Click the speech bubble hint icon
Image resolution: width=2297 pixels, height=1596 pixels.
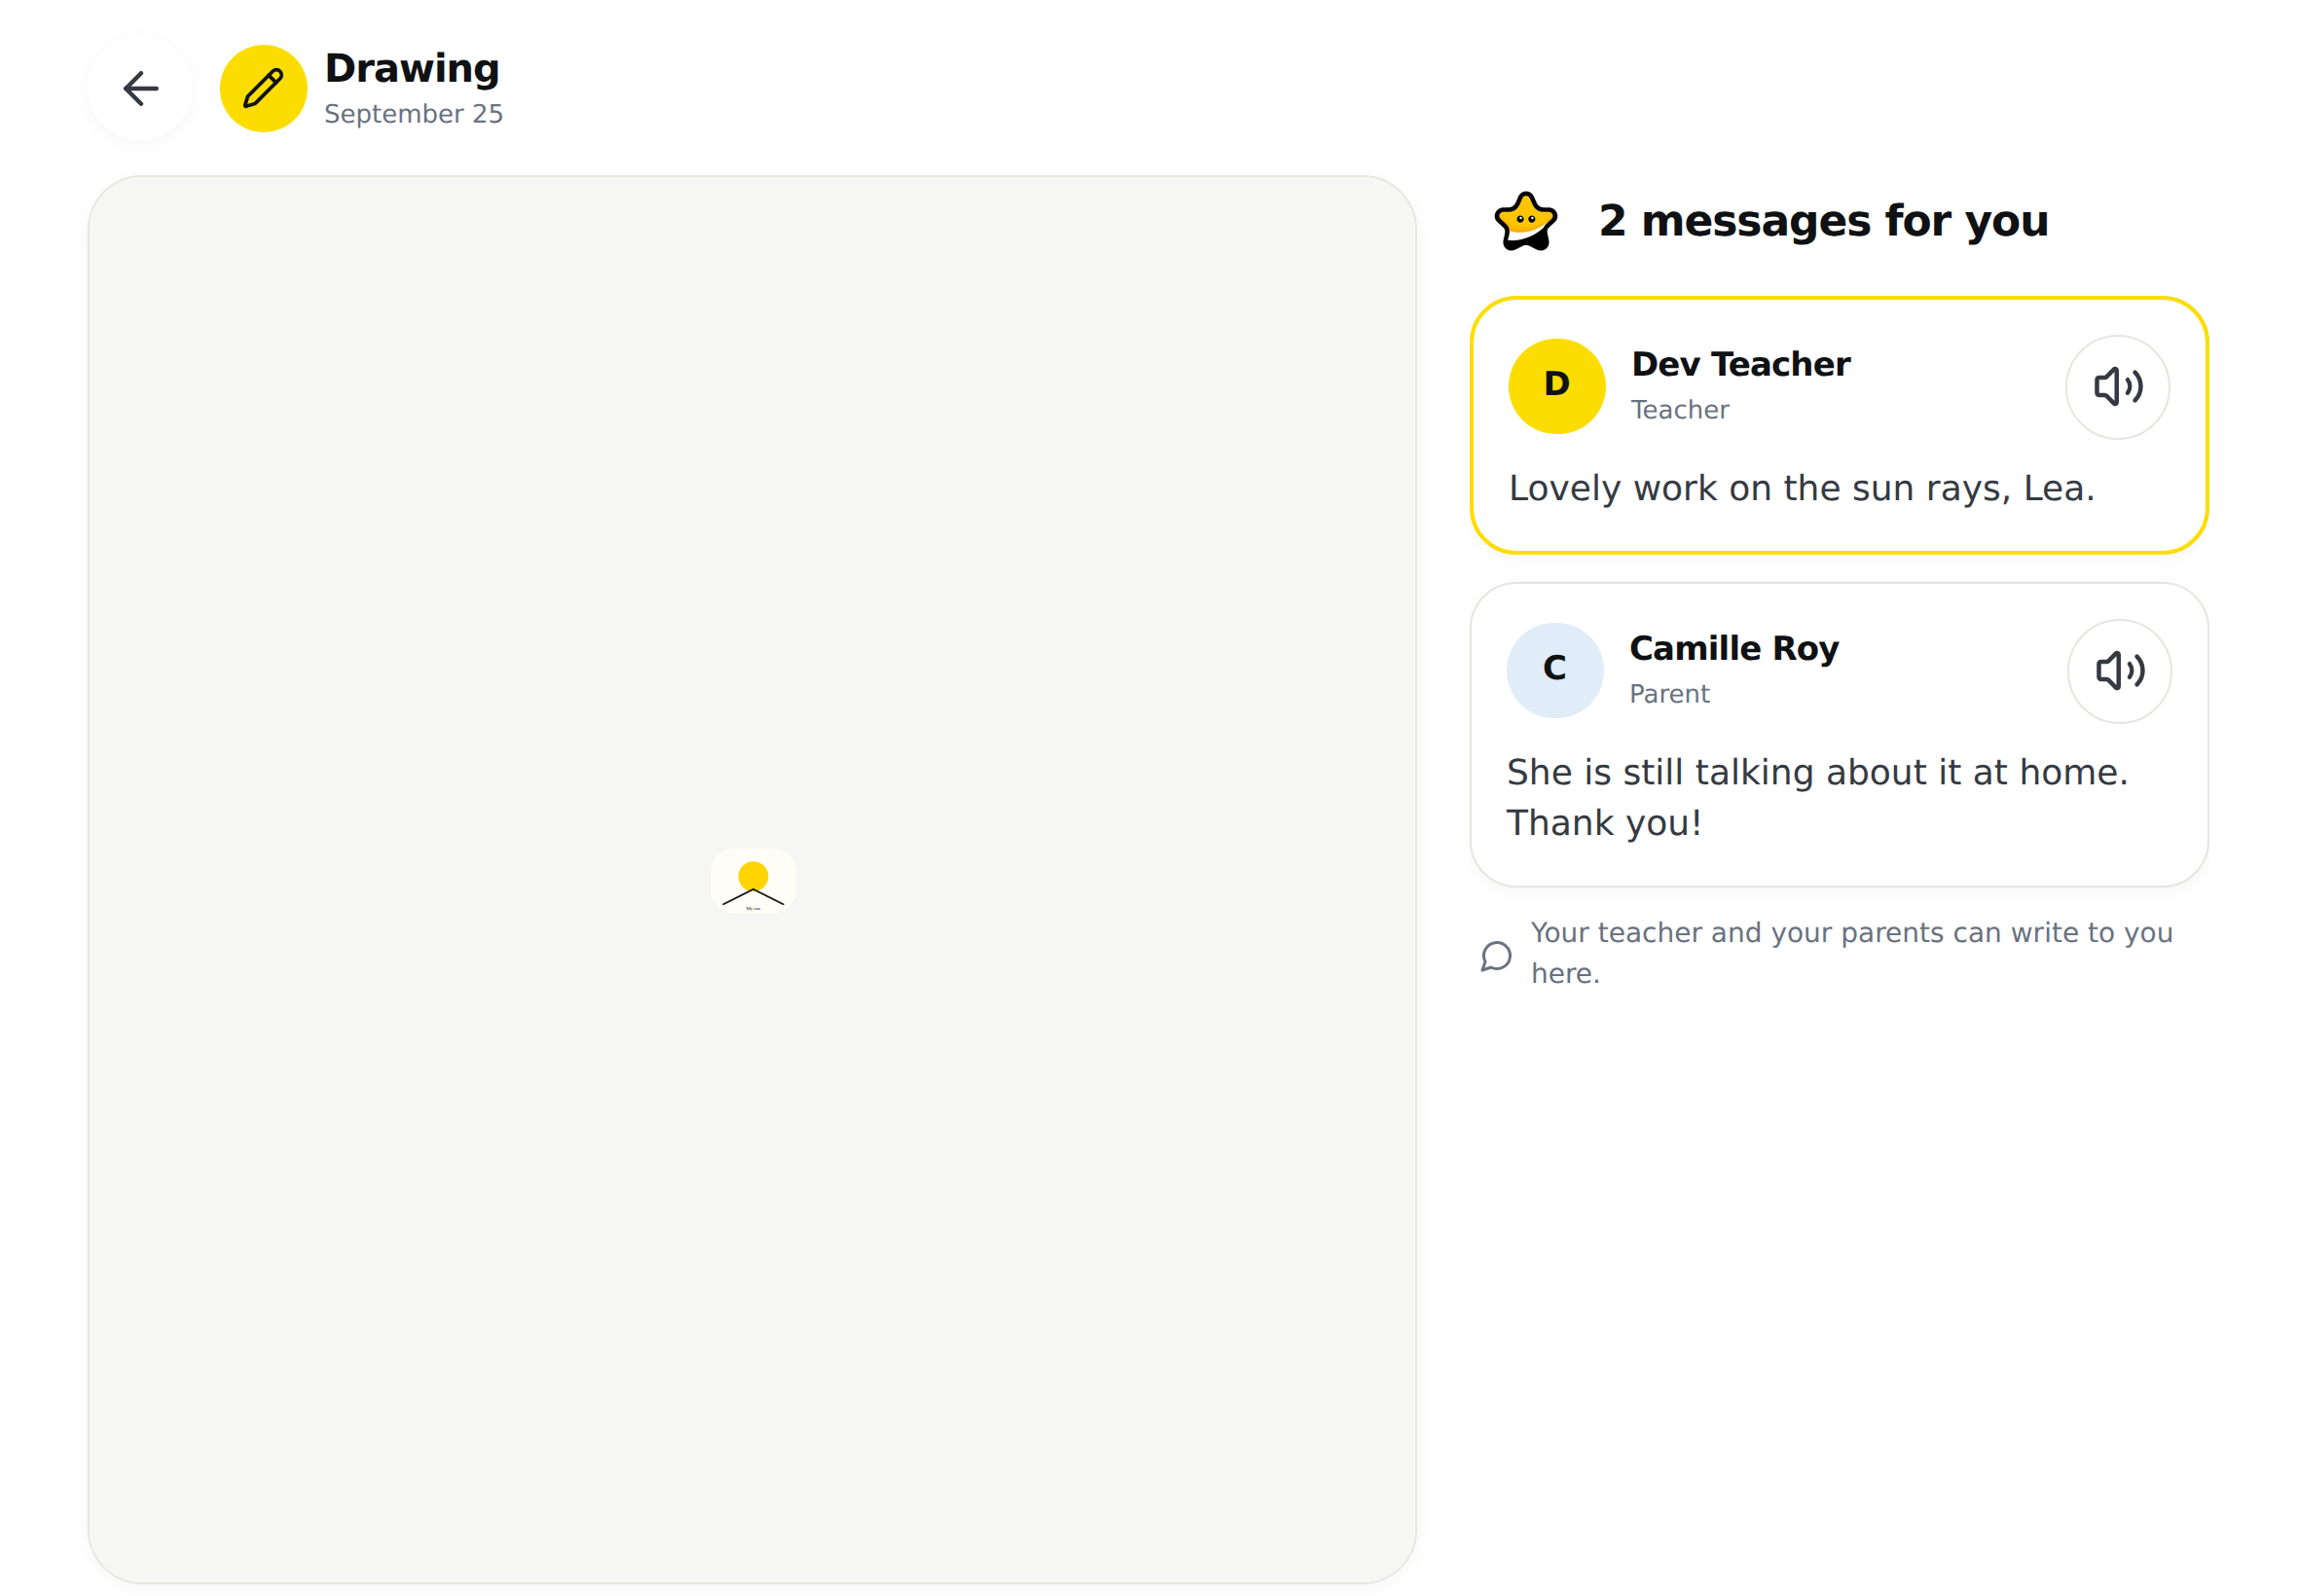(1495, 955)
